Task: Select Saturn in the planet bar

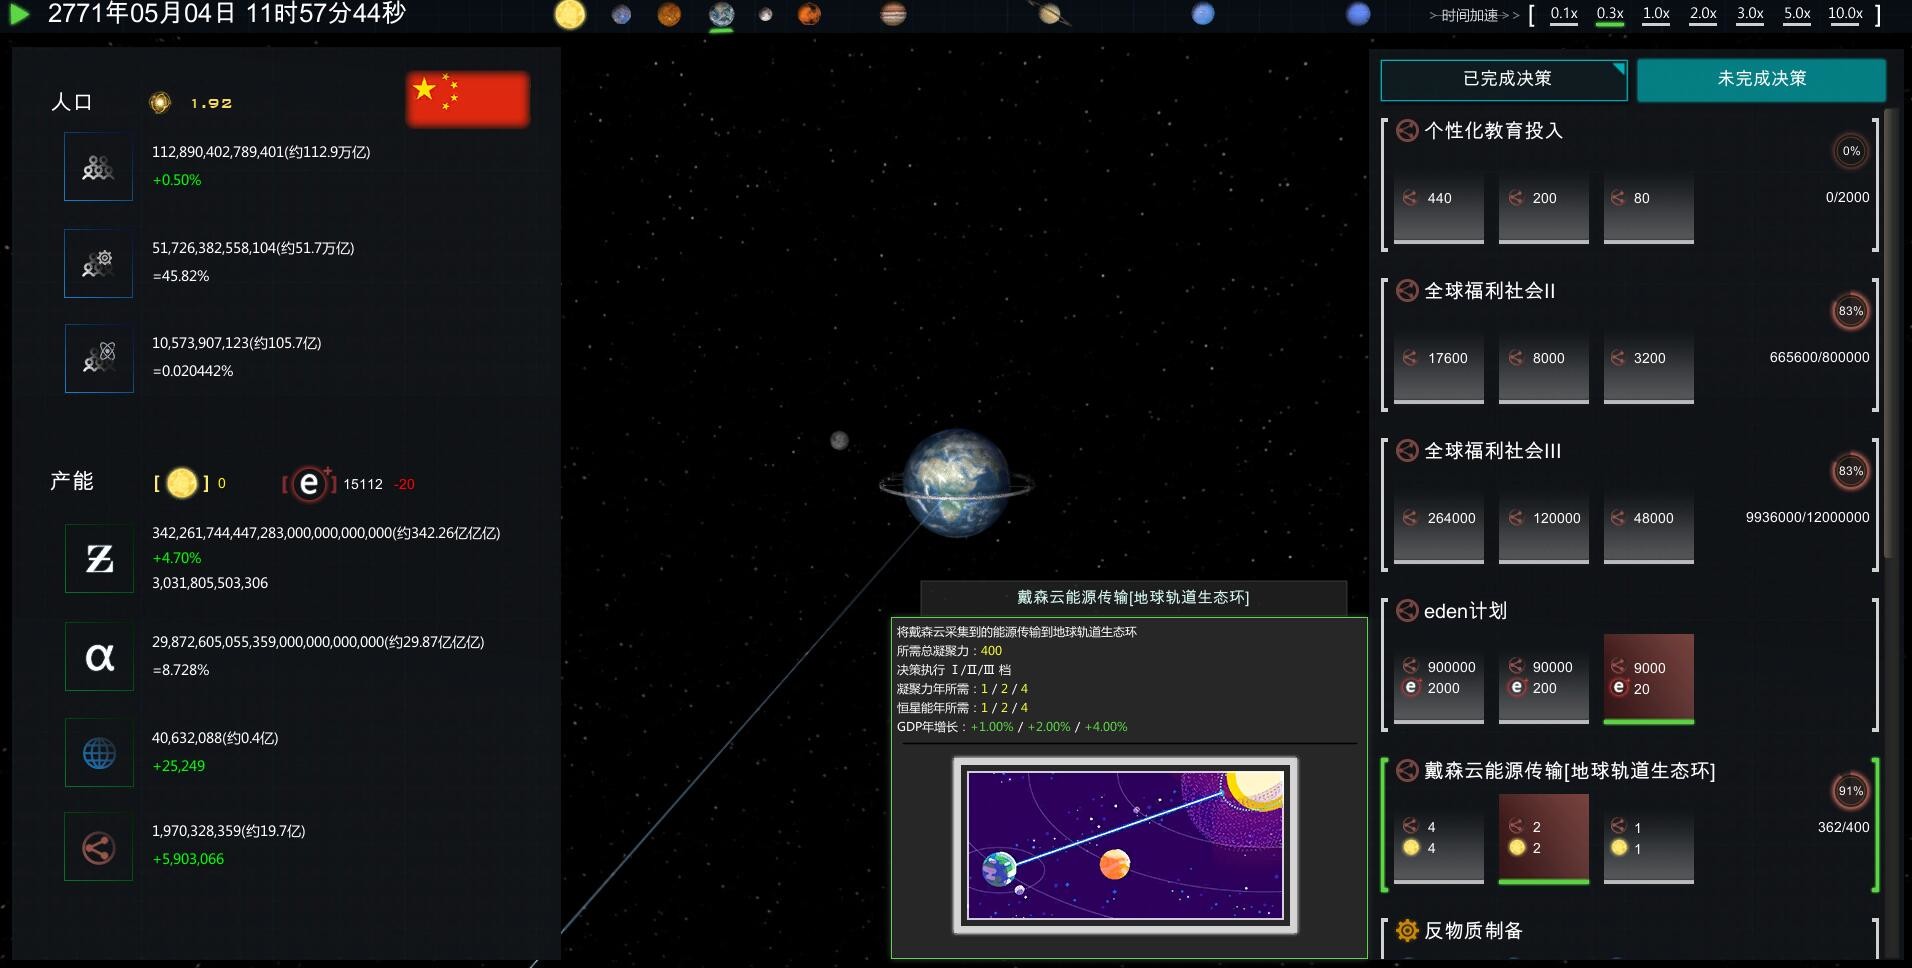Action: pos(1047,15)
